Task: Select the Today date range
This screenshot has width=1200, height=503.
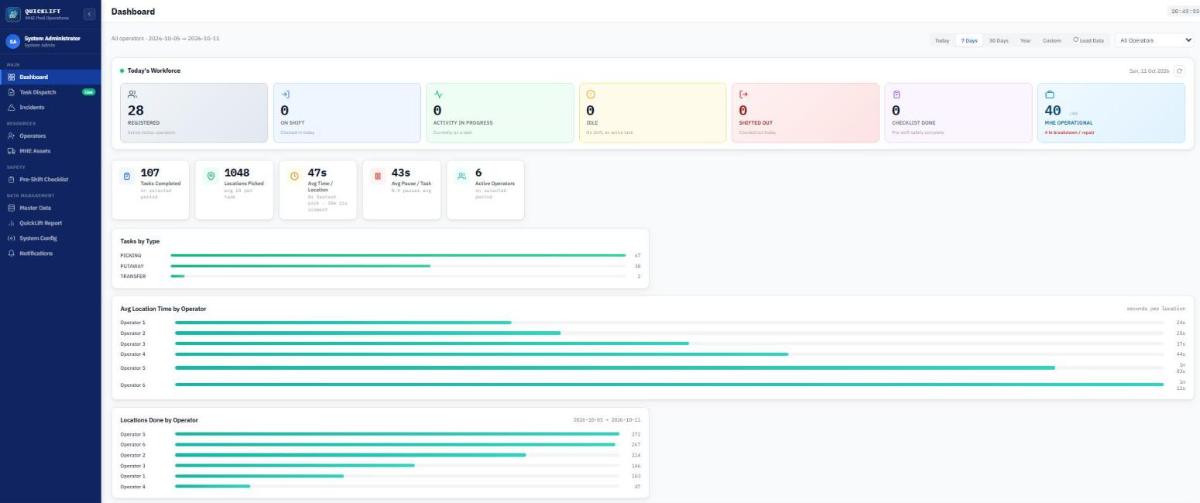Action: 942,40
